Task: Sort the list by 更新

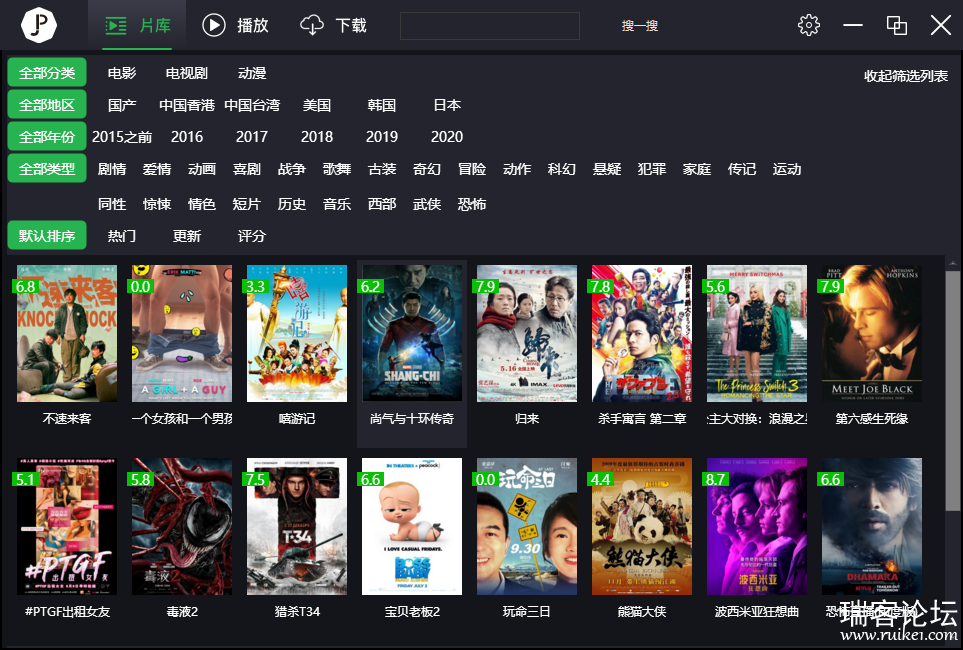Action: point(187,236)
